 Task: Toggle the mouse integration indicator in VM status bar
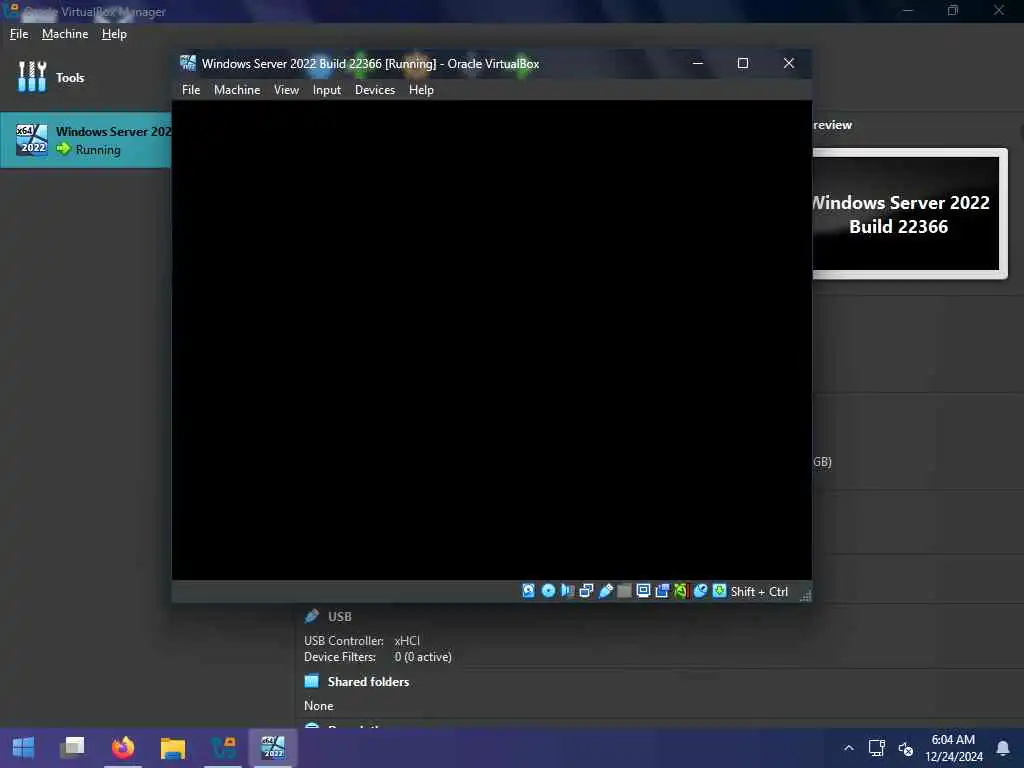point(700,591)
